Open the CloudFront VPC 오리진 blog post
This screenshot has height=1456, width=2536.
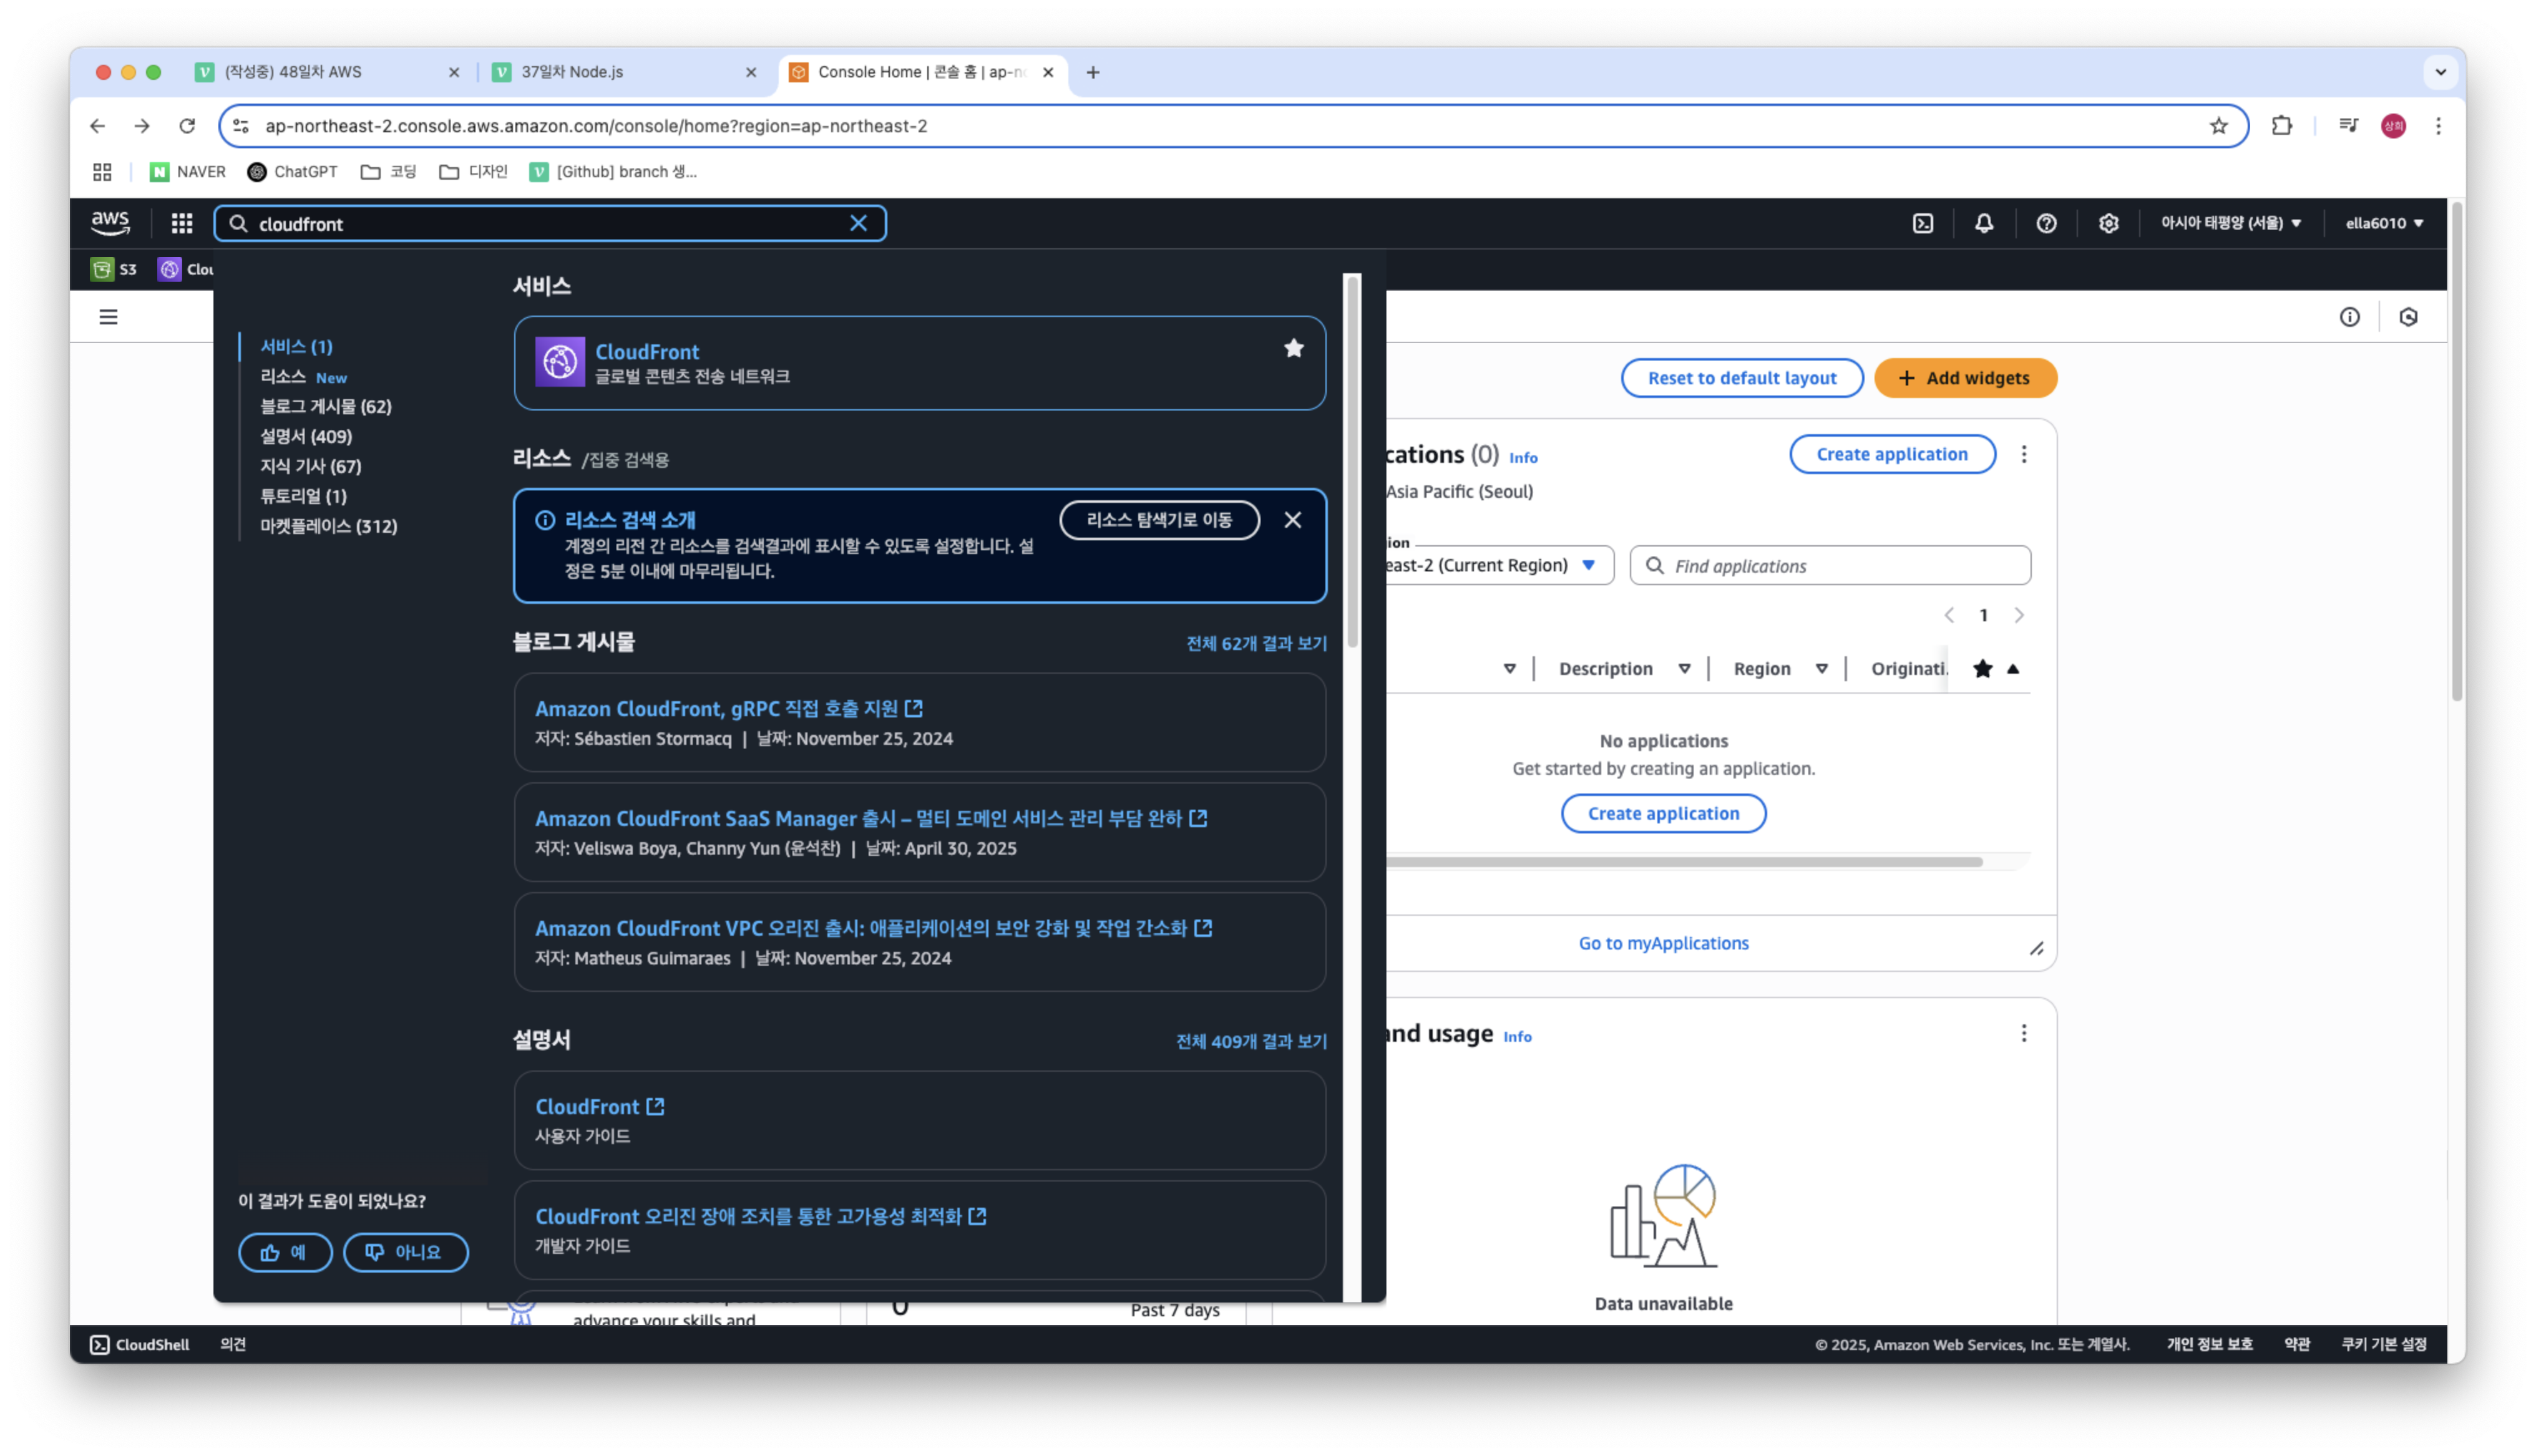[873, 928]
